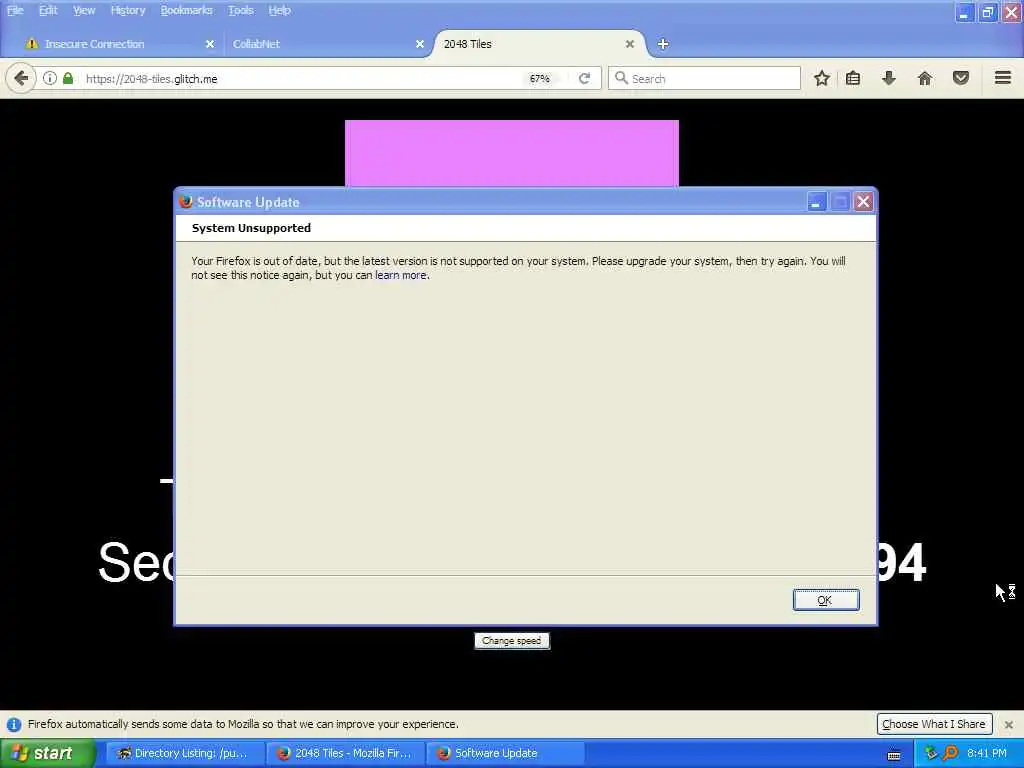Open the Help menu

[x=280, y=10]
